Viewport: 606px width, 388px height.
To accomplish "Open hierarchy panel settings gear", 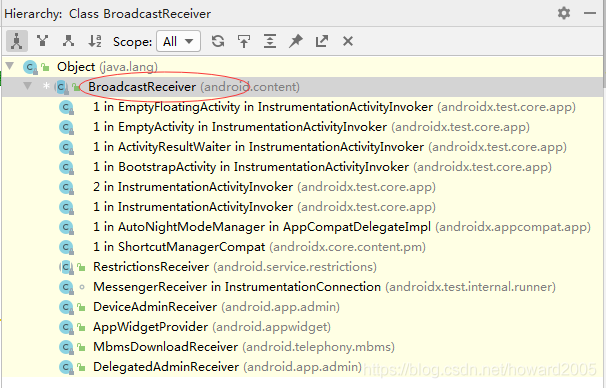I will point(564,13).
